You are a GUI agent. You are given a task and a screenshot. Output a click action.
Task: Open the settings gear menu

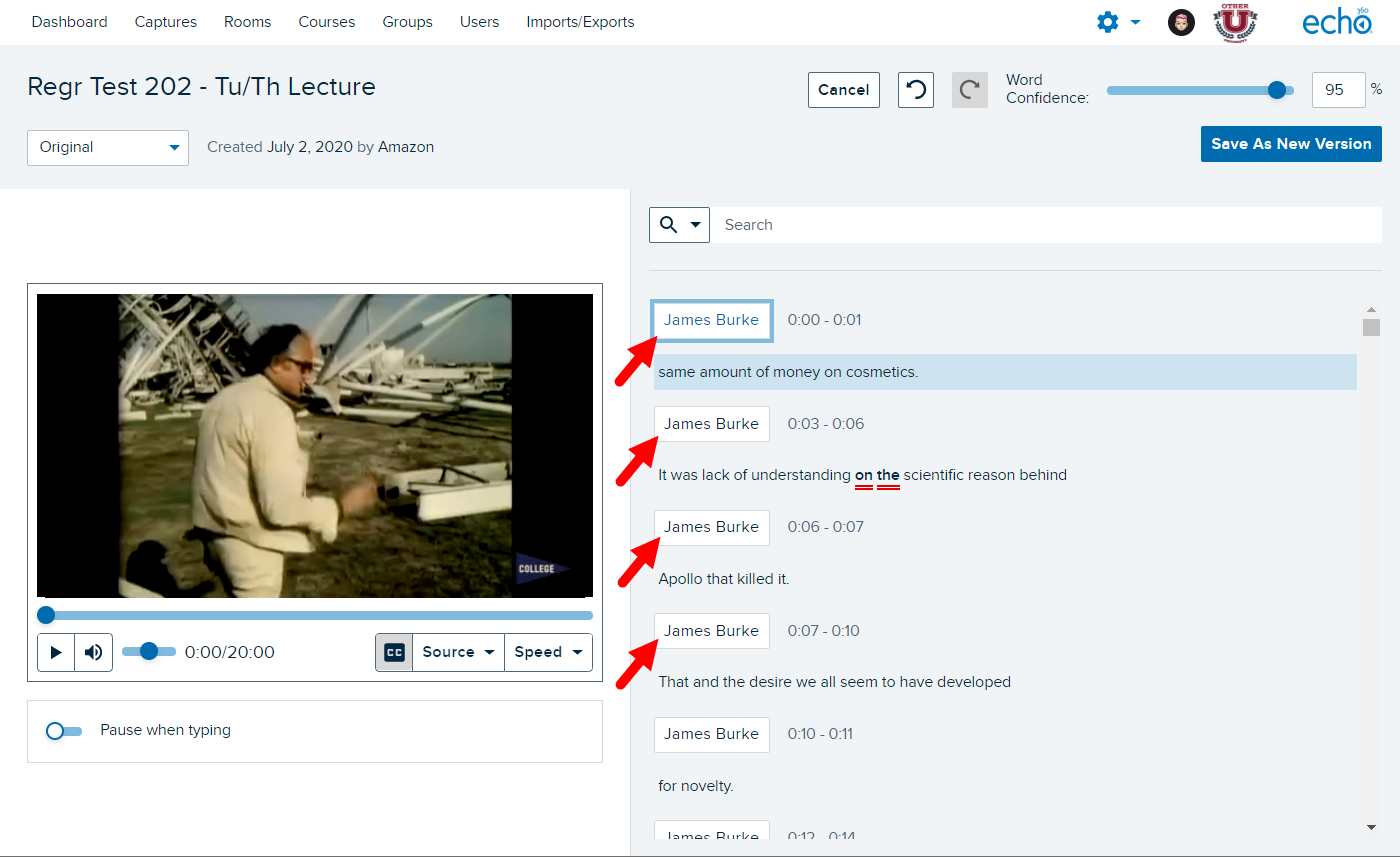coord(1118,22)
